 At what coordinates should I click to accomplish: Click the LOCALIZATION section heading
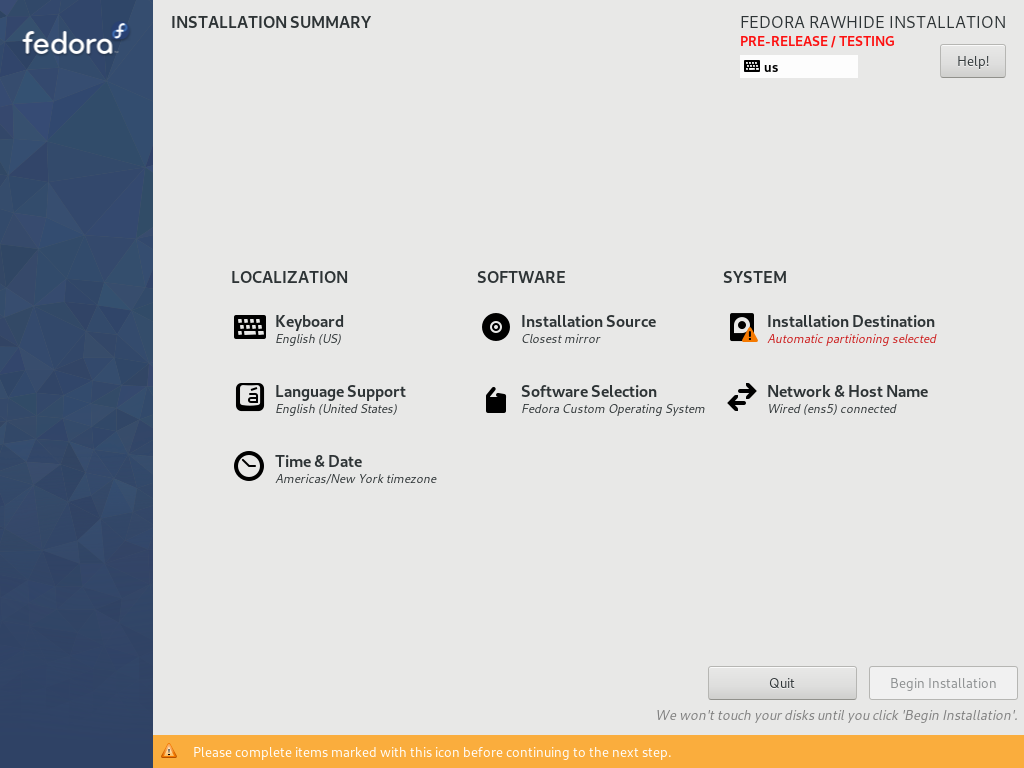click(x=289, y=277)
